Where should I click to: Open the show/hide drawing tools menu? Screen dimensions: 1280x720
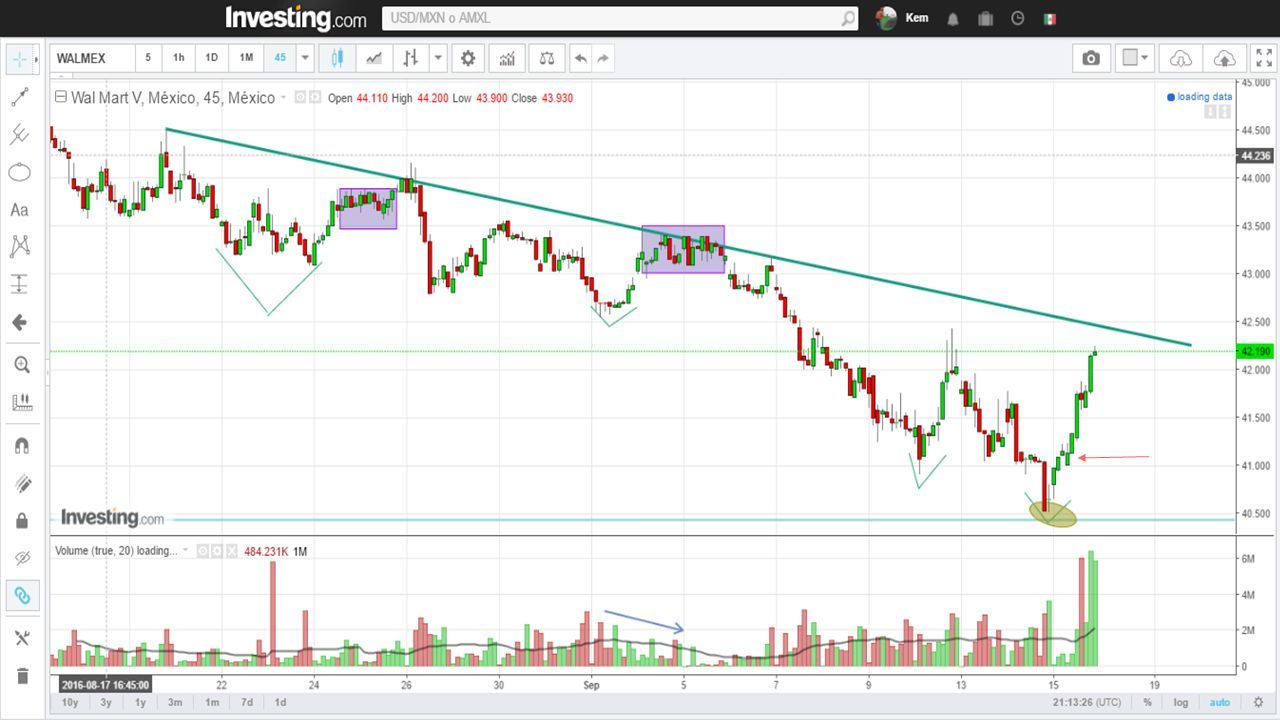click(x=21, y=638)
